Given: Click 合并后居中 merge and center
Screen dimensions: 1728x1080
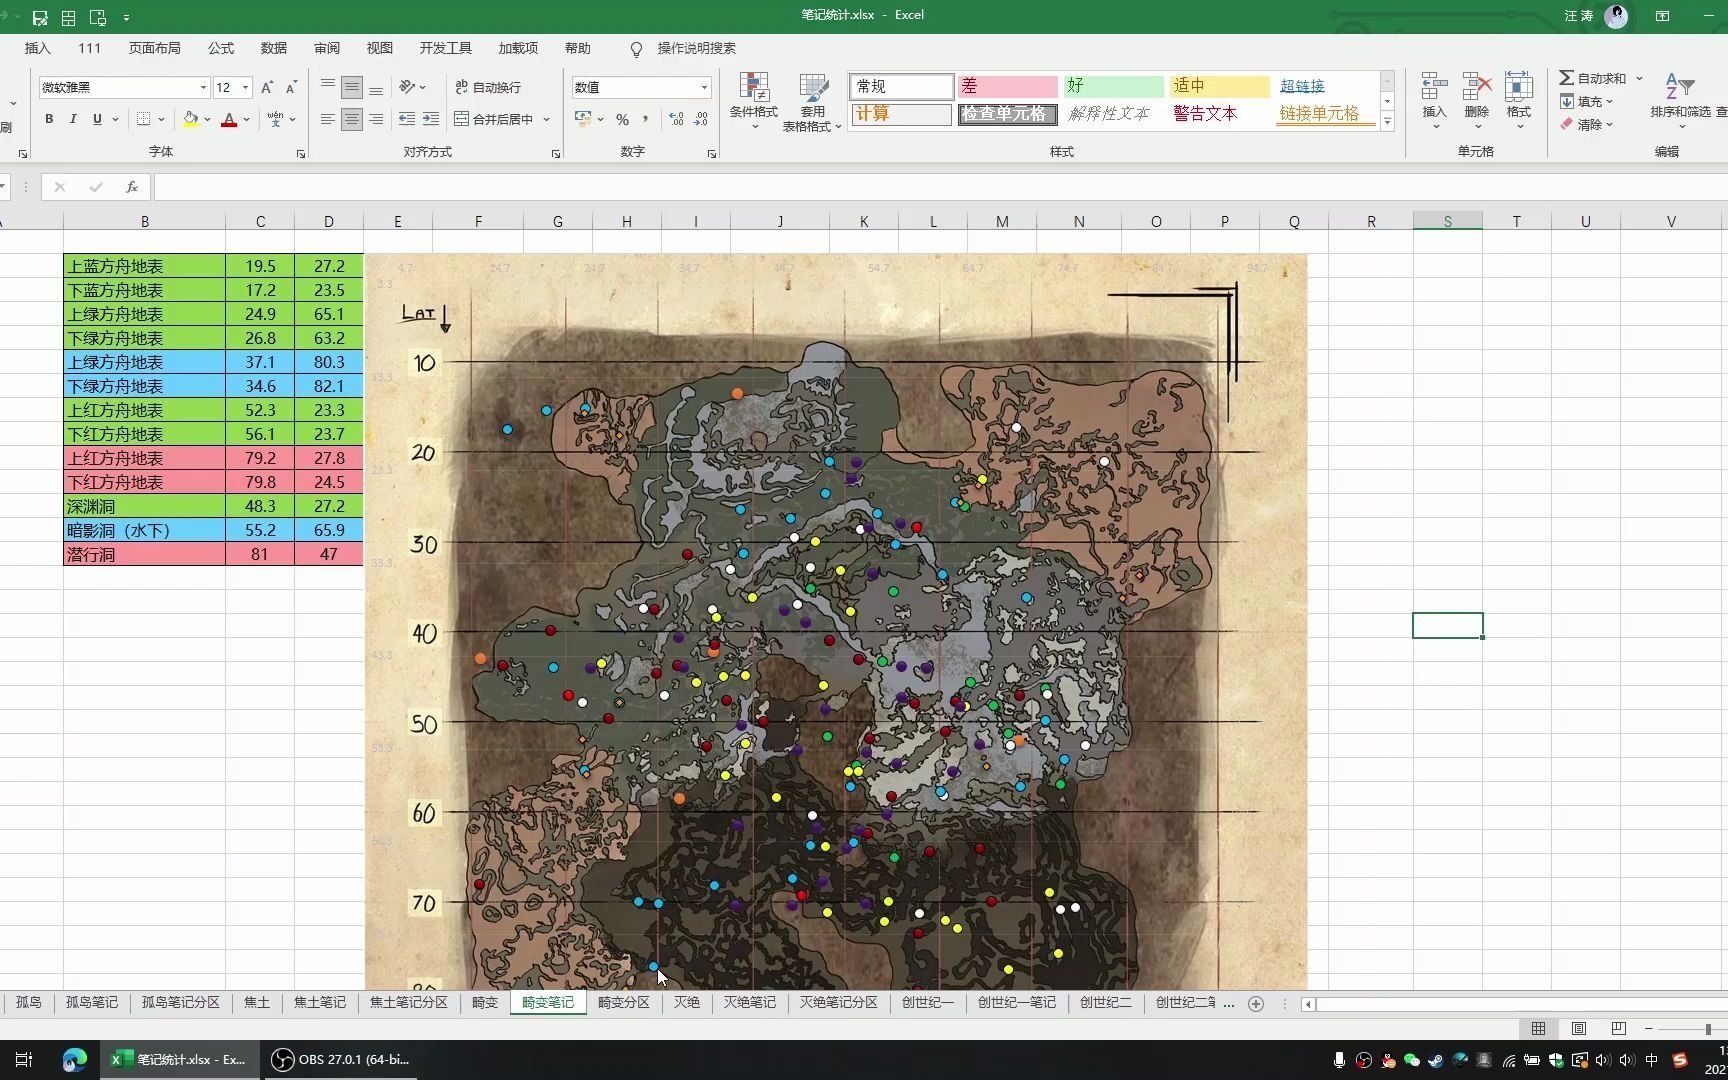Looking at the screenshot, I should coord(494,119).
